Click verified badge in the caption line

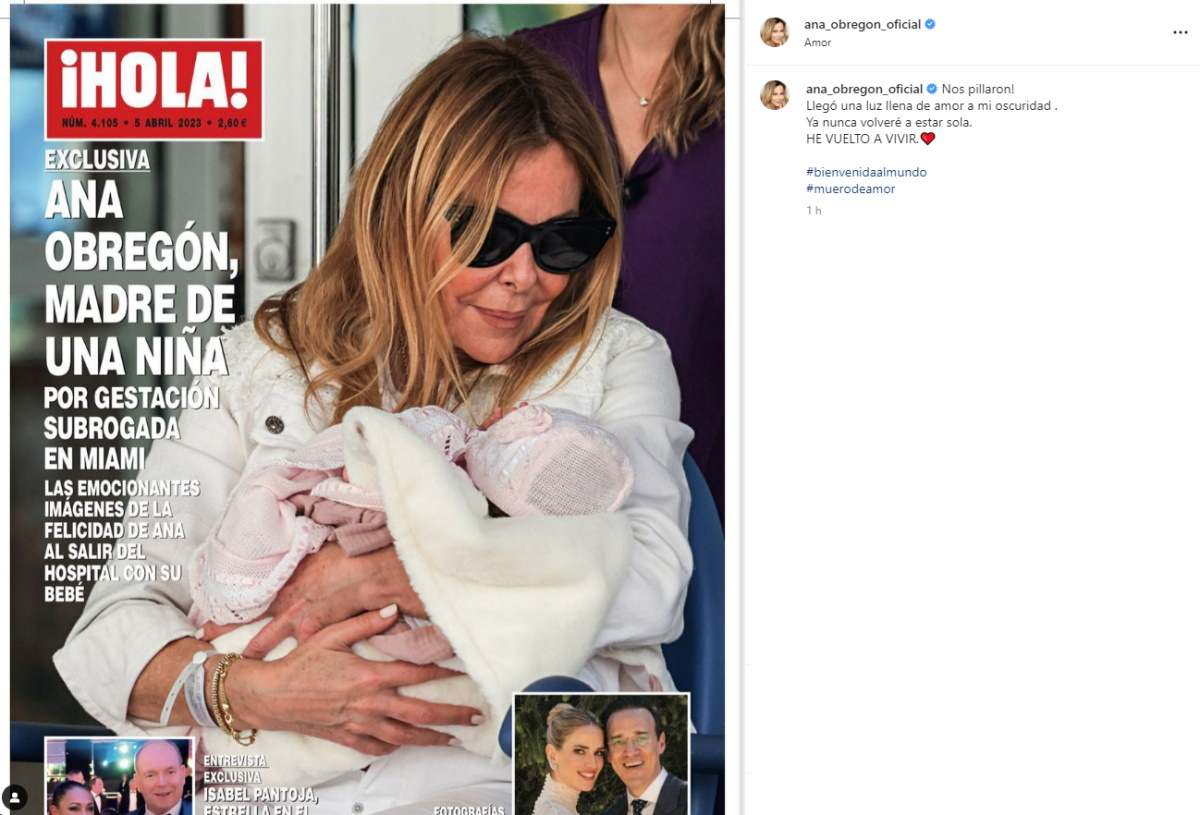click(932, 89)
